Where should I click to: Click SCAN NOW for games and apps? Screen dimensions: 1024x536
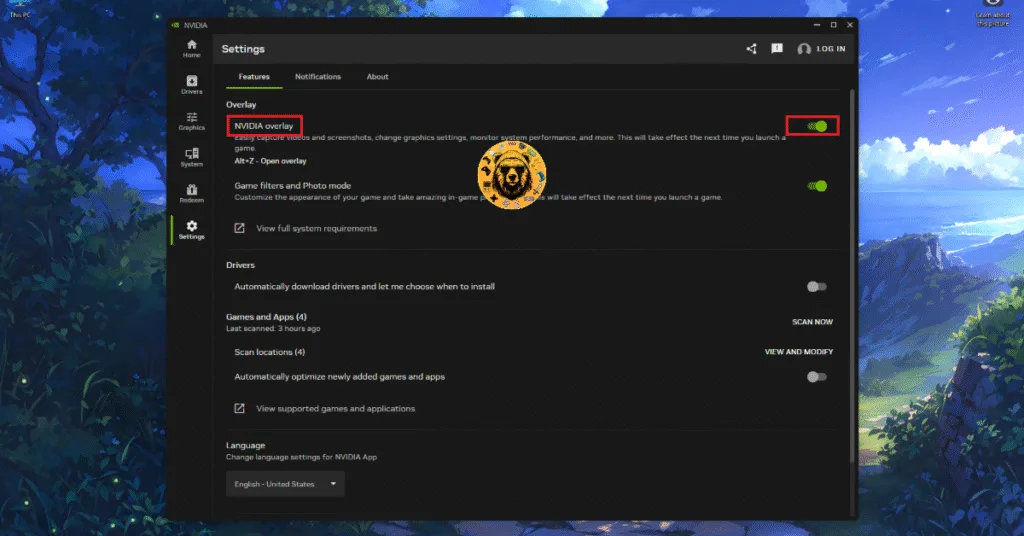[812, 322]
